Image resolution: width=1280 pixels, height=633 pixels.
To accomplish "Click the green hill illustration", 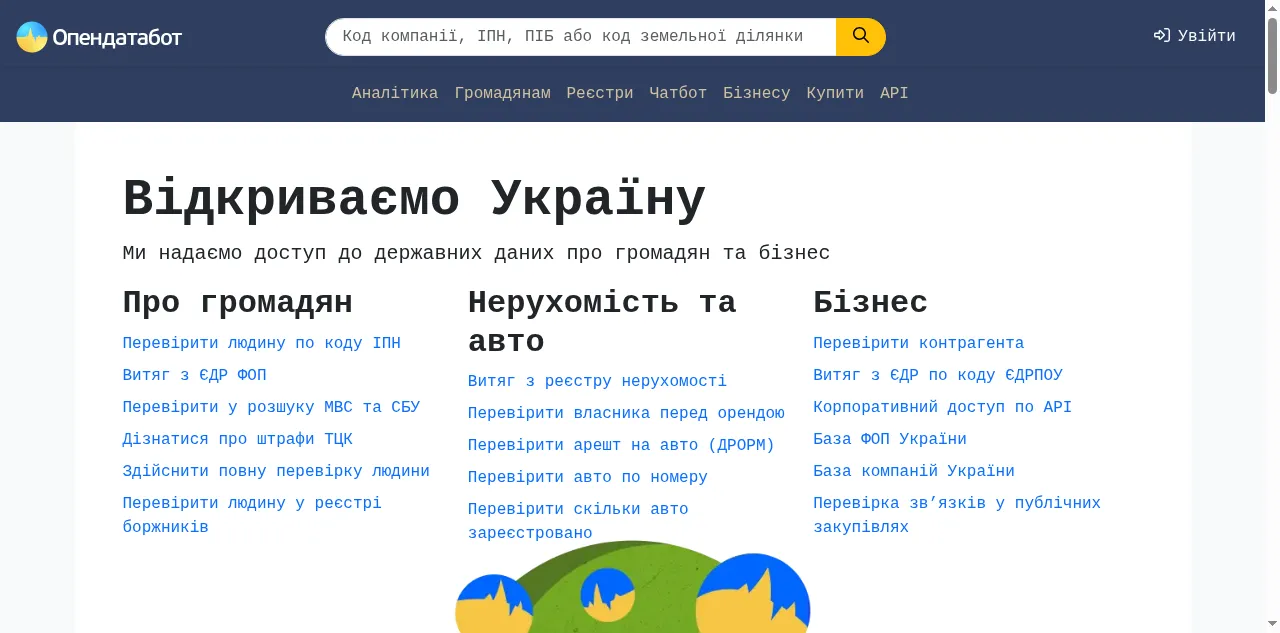I will point(632,587).
